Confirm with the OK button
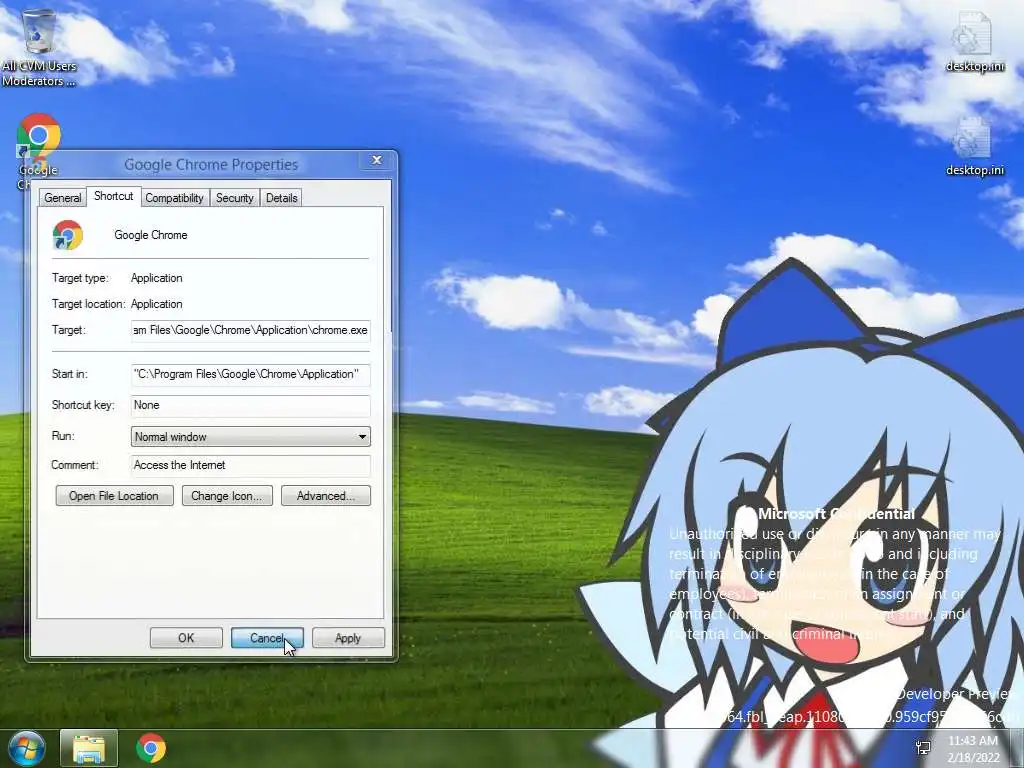 tap(186, 638)
